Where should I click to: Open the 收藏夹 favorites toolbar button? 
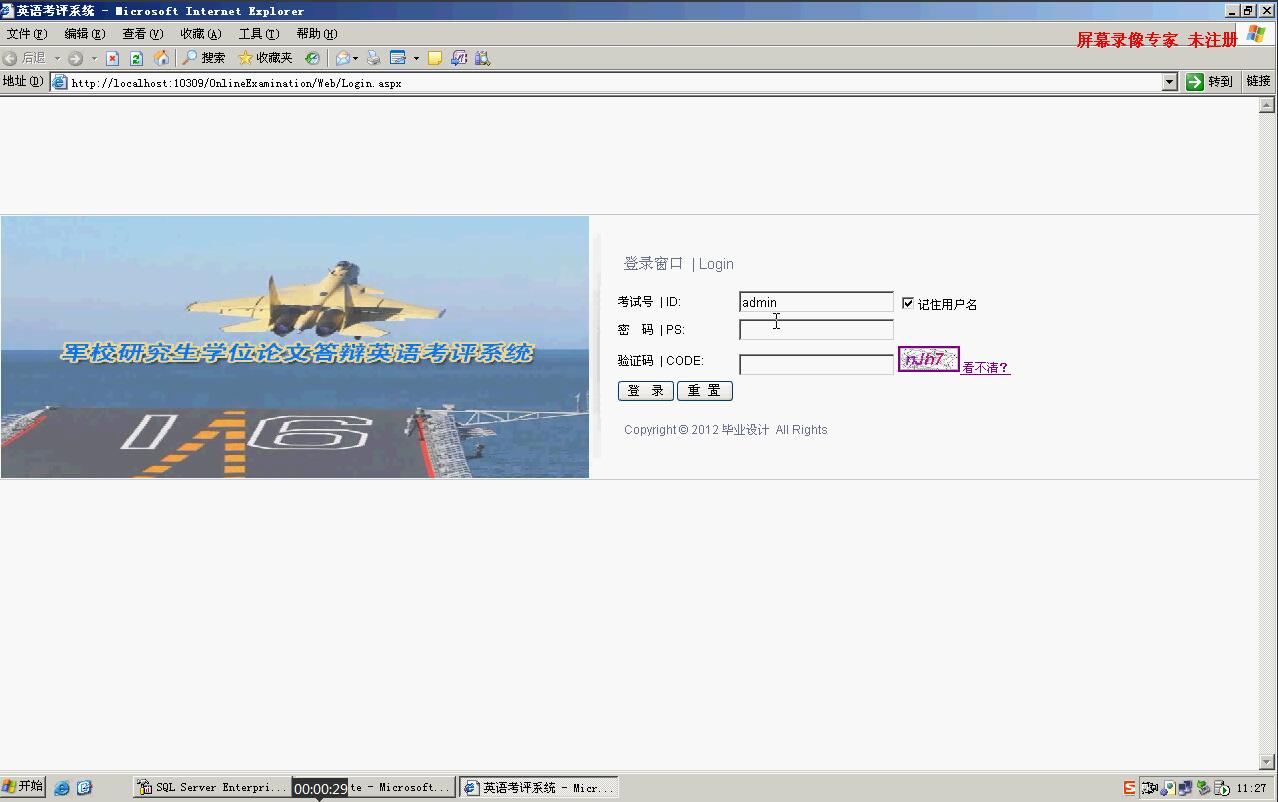[265, 58]
